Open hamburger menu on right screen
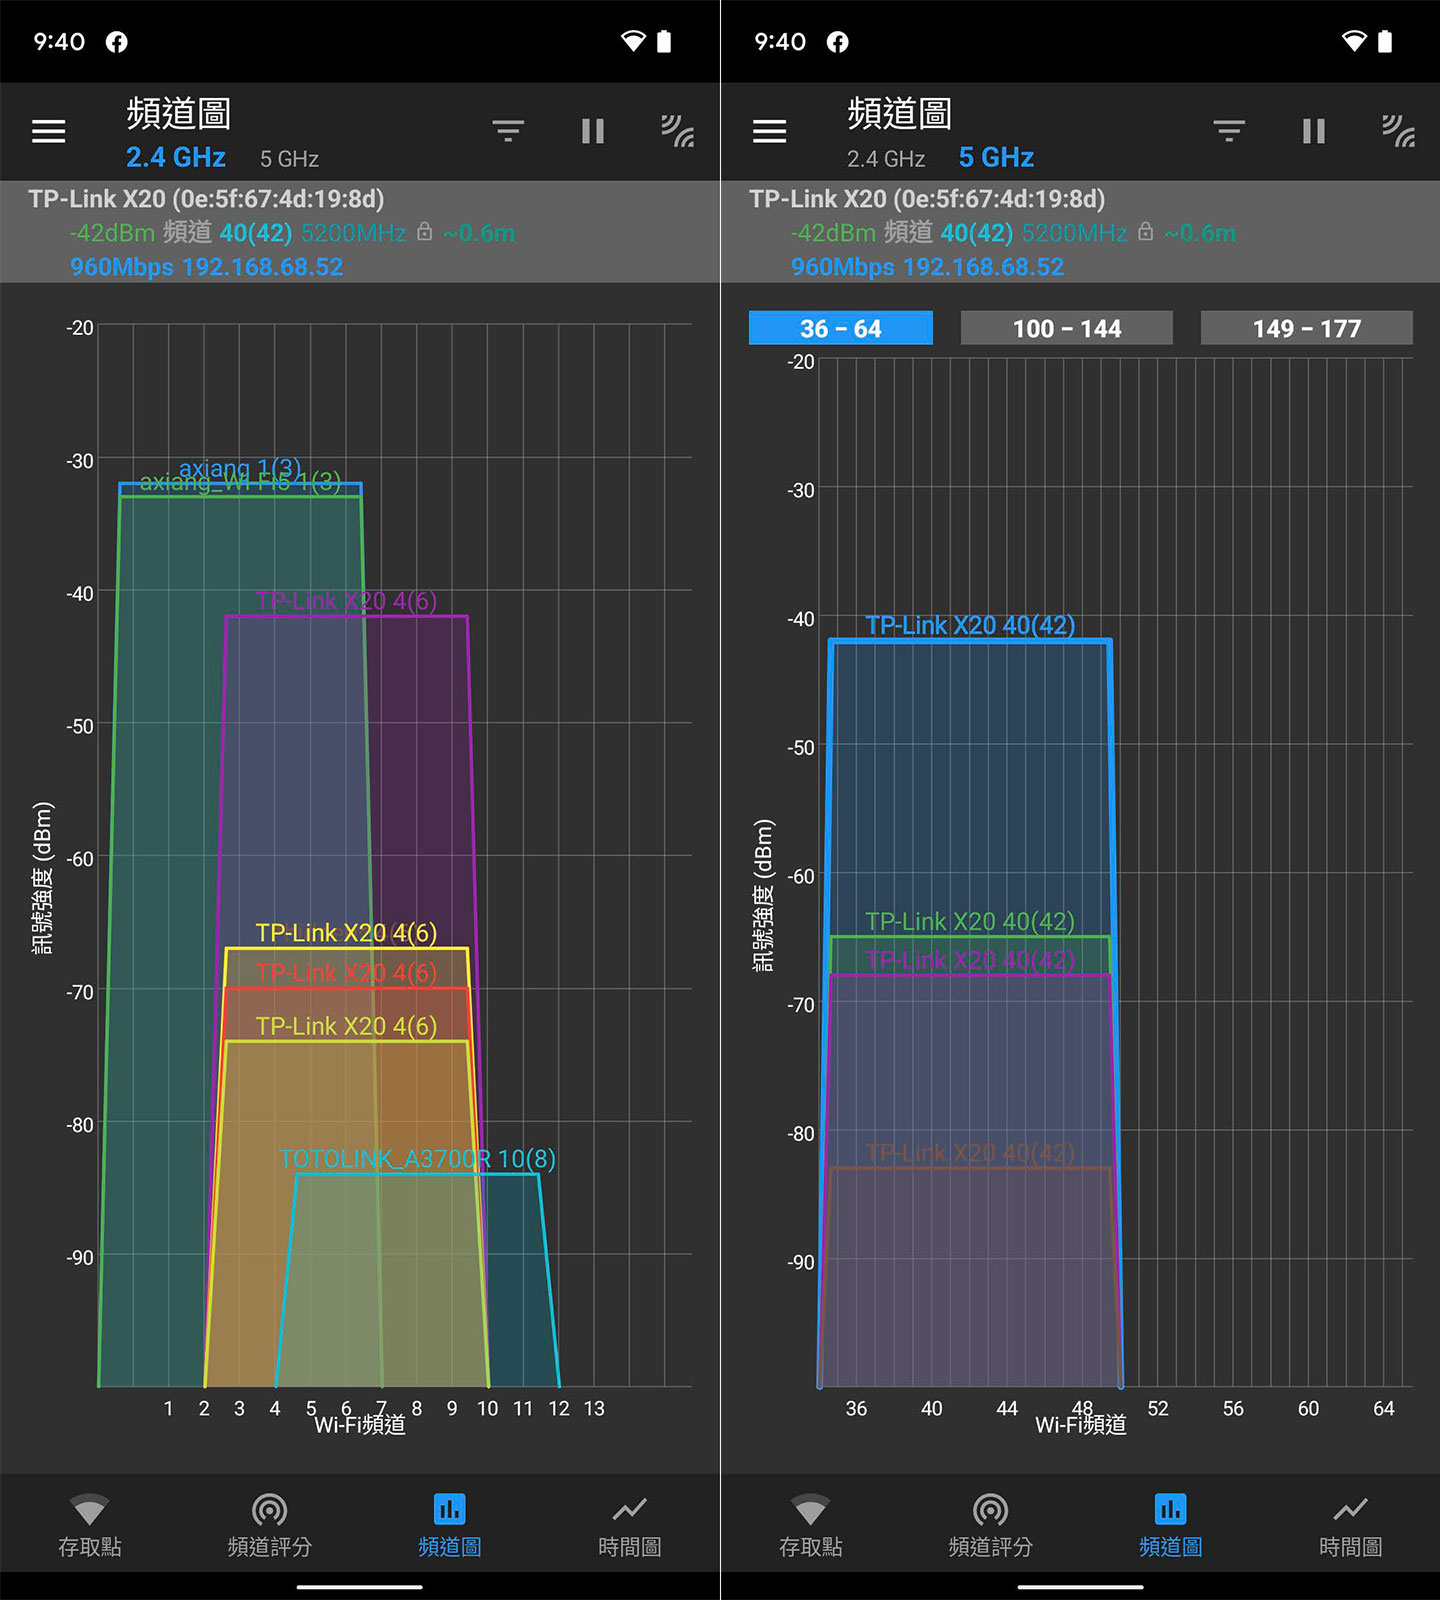This screenshot has width=1440, height=1600. click(769, 131)
